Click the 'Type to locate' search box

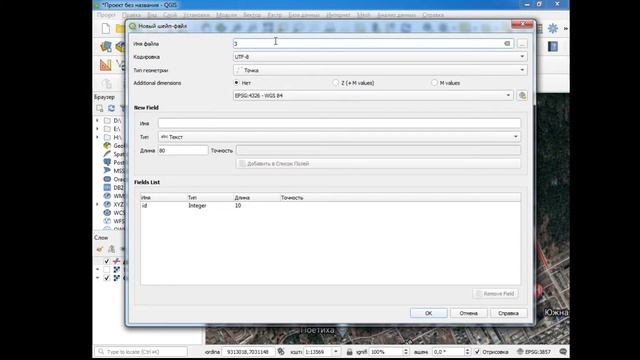141,351
